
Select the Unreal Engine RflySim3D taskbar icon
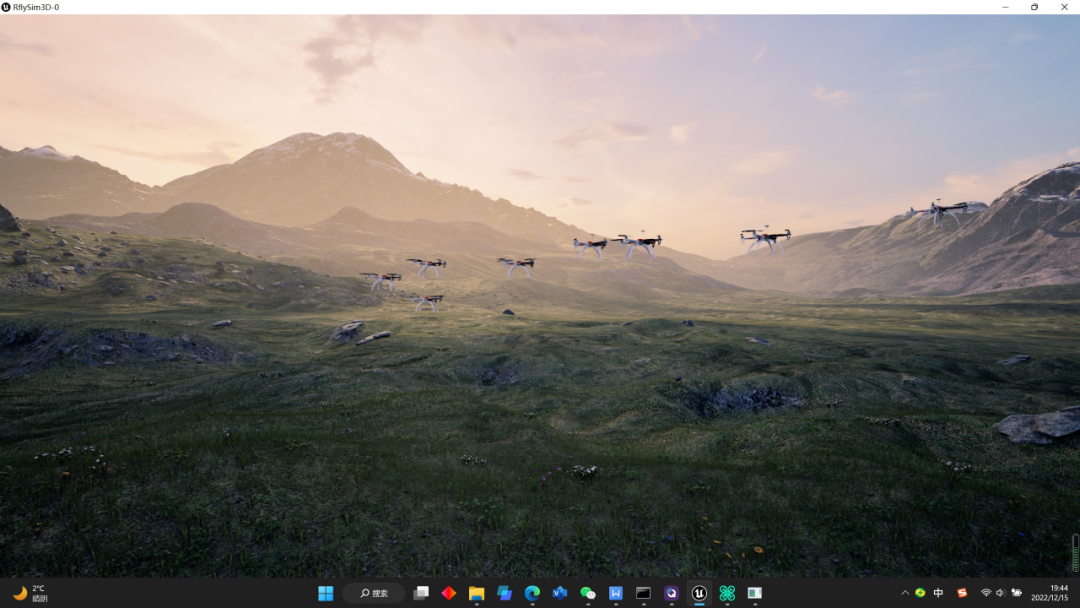tap(699, 593)
